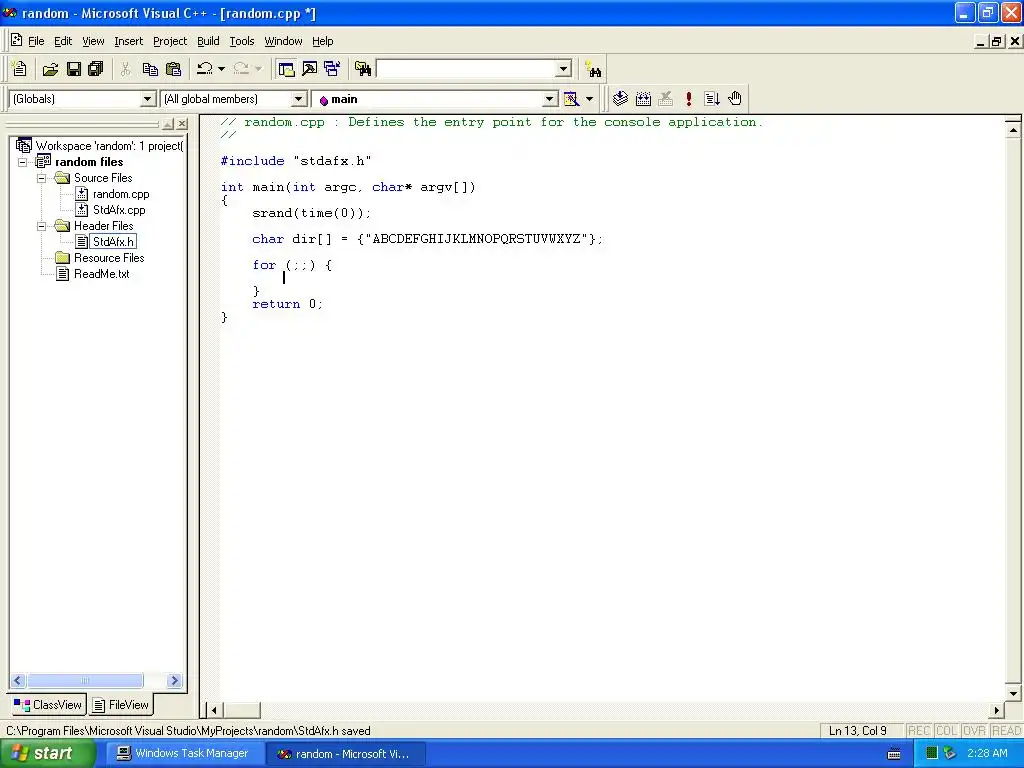Screen dimensions: 1024x768
Task: Collapse the Source Files folder
Action: 42,178
